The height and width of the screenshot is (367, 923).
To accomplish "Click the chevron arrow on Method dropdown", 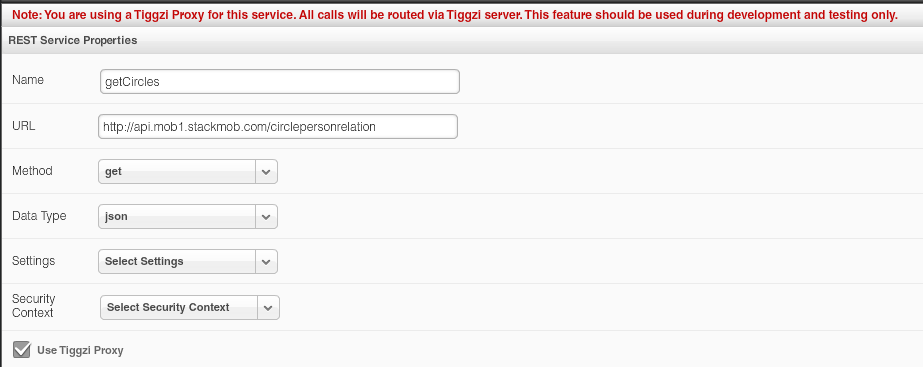I will (266, 171).
